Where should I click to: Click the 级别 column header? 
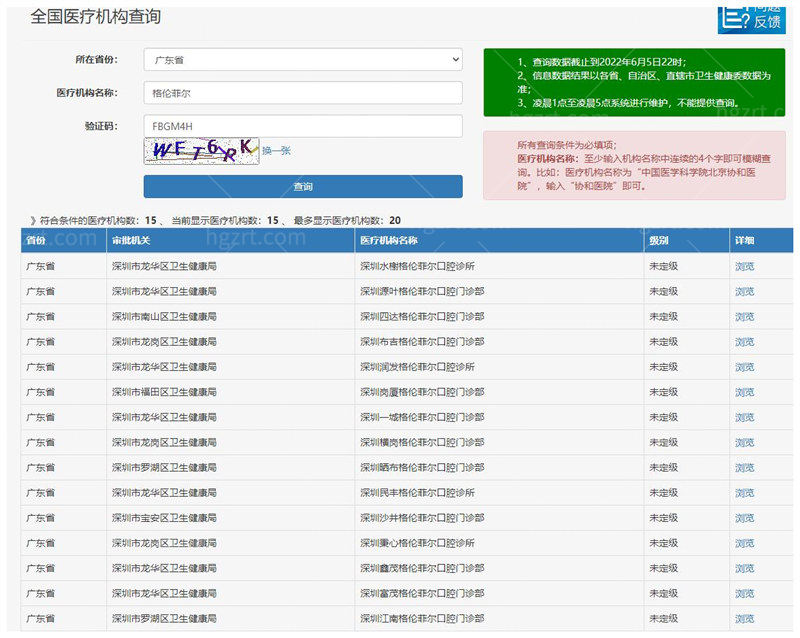tap(657, 241)
